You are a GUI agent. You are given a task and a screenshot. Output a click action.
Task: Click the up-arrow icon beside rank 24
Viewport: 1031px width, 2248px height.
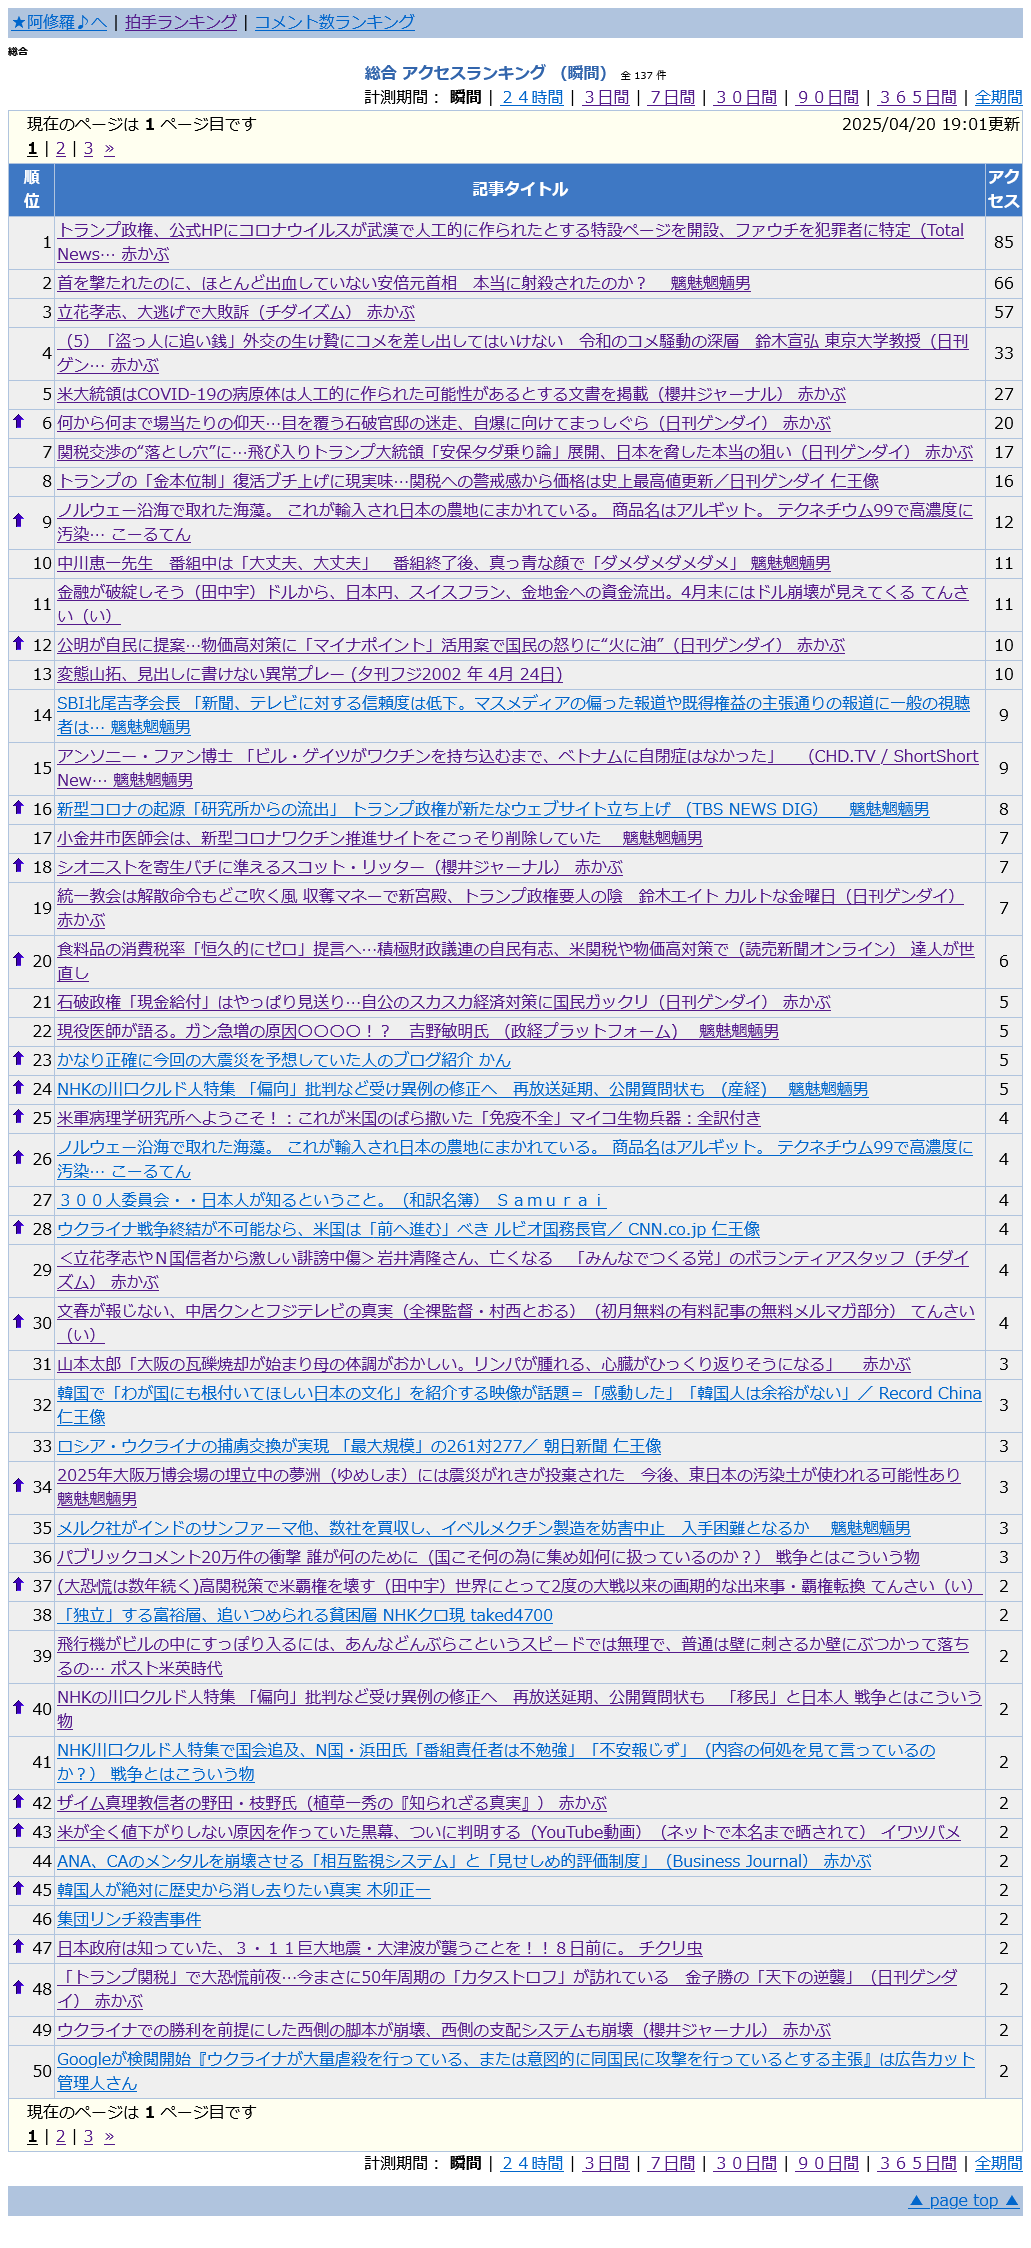[x=18, y=1087]
